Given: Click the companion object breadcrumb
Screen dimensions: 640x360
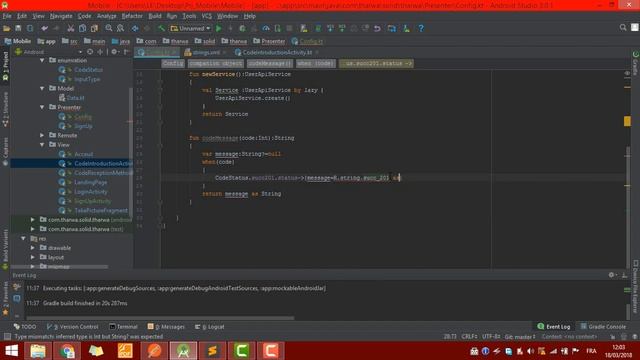Looking at the screenshot, I should point(216,63).
